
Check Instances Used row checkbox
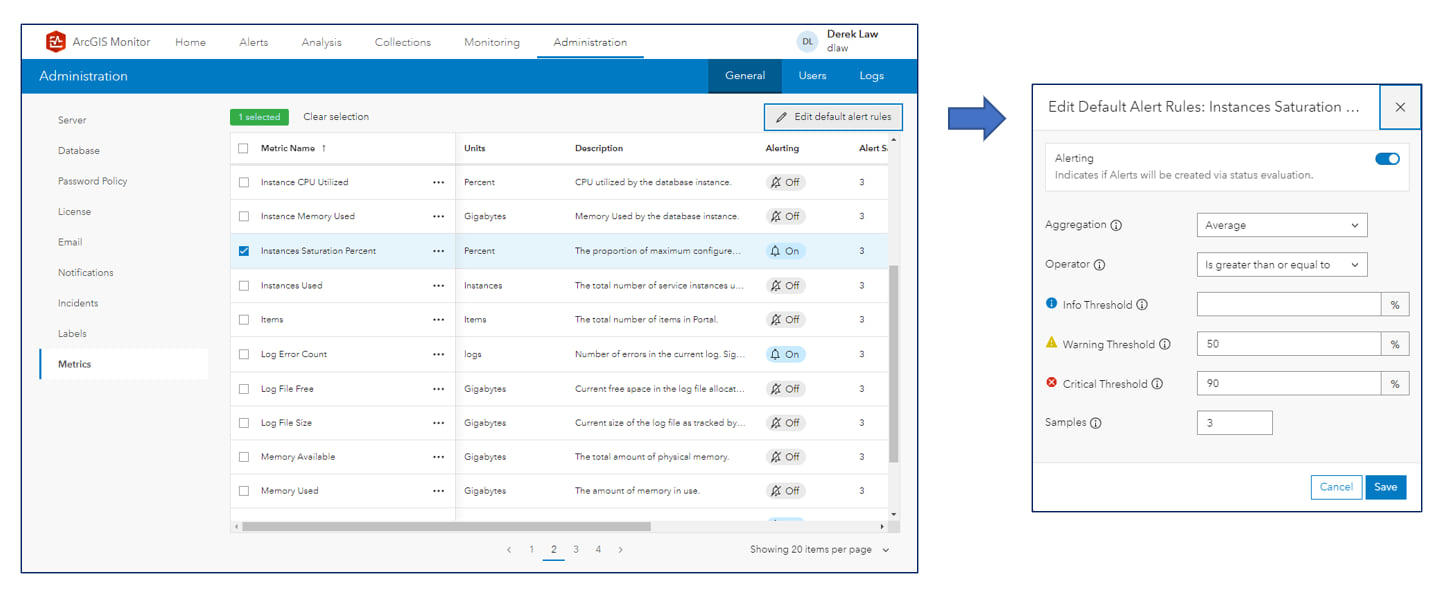tap(243, 286)
